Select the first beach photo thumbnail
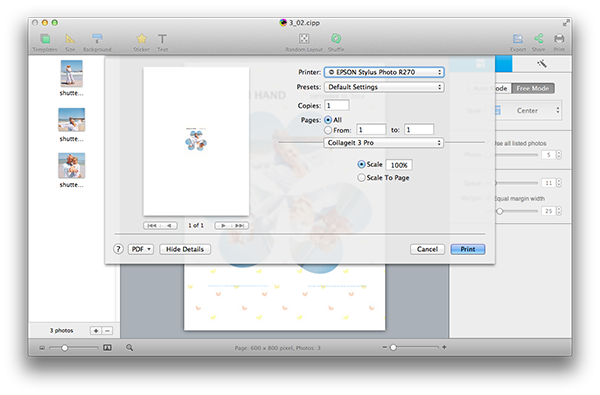This screenshot has height=395, width=600. (72, 73)
